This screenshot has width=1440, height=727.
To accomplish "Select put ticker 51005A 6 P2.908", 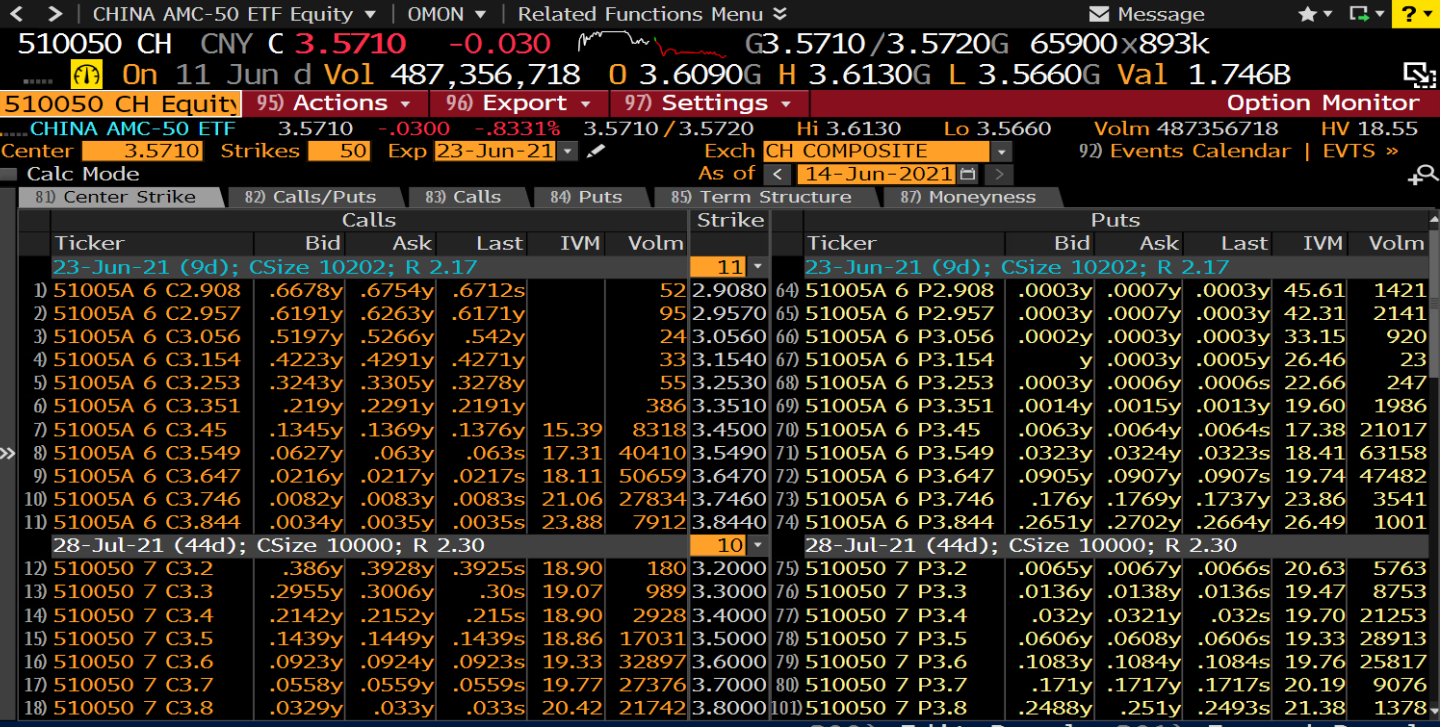I will tap(899, 290).
